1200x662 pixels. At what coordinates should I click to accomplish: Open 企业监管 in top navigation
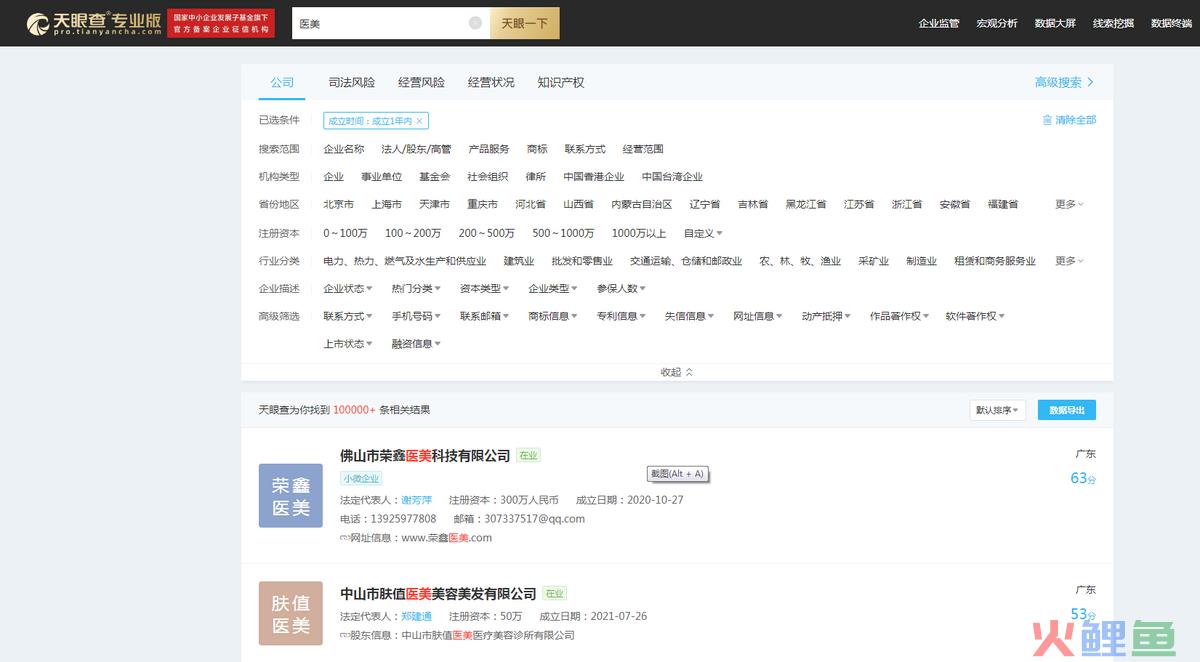tap(939, 23)
